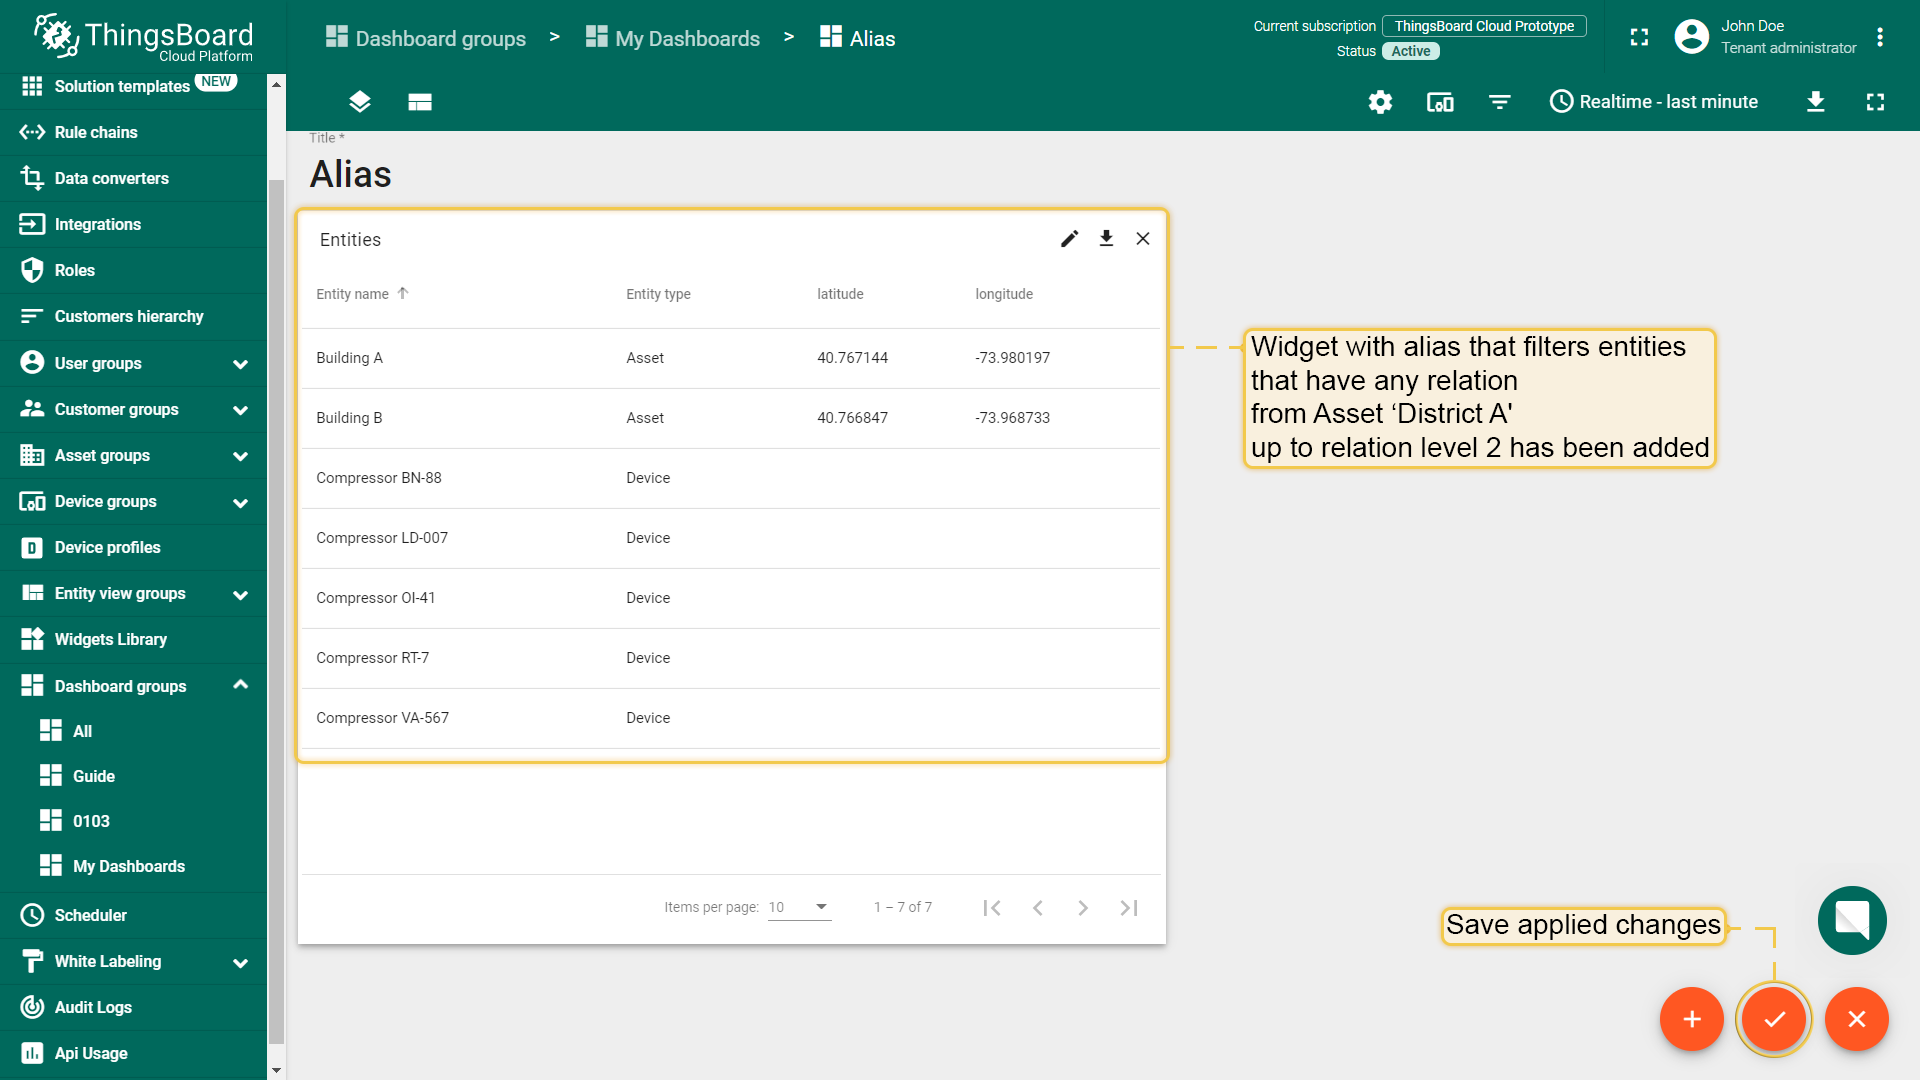The height and width of the screenshot is (1080, 1920).
Task: Go to Dashboard groups breadcrumb
Action: [425, 38]
